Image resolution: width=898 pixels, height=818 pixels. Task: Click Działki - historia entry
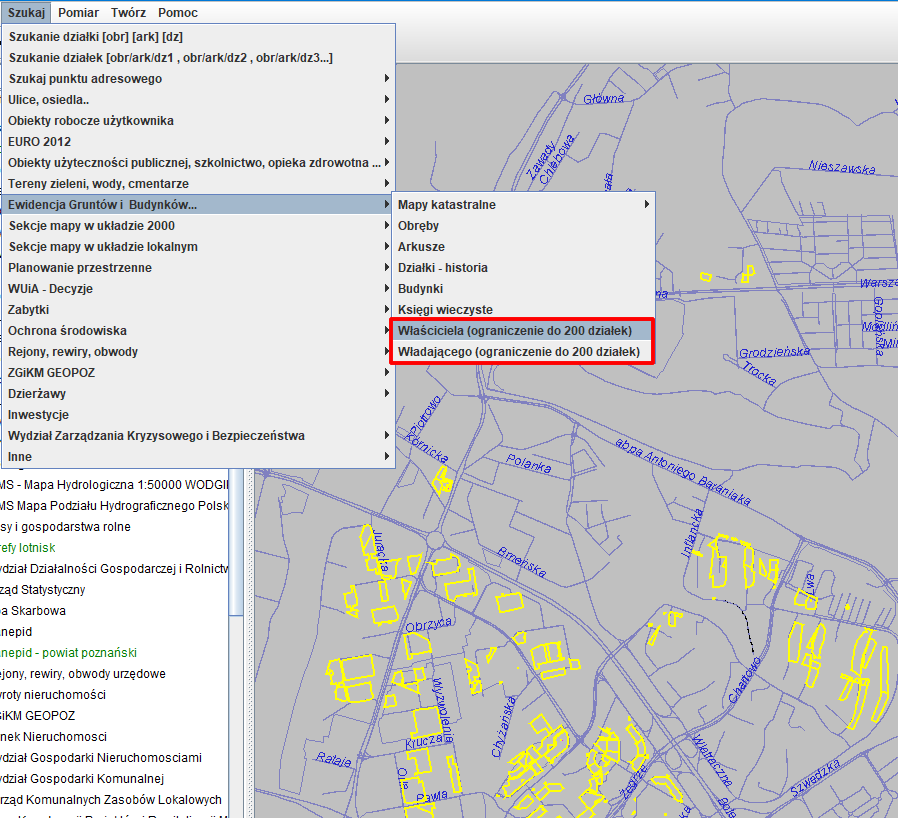(443, 268)
